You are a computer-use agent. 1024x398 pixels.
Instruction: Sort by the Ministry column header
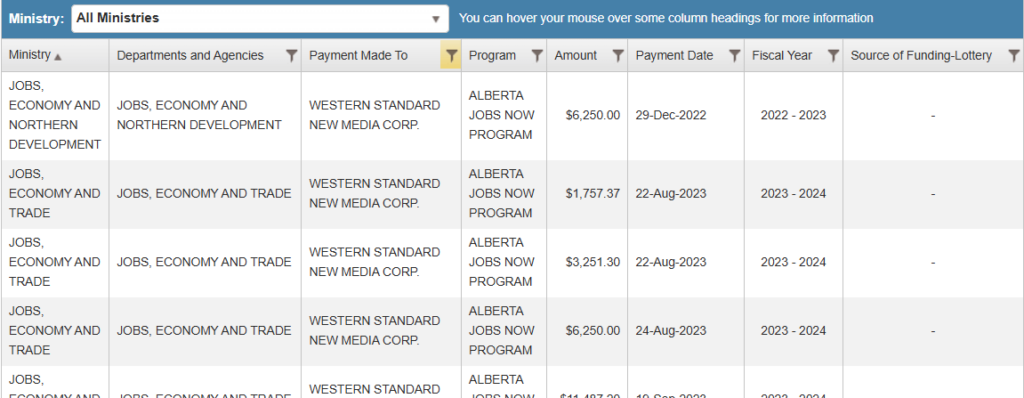pos(29,56)
